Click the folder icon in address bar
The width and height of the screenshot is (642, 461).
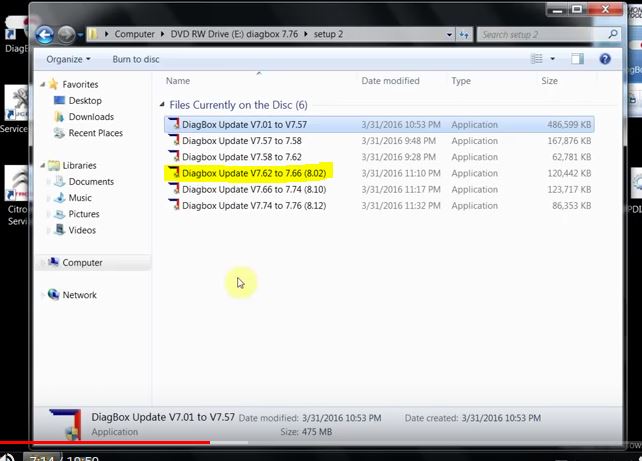(x=93, y=34)
